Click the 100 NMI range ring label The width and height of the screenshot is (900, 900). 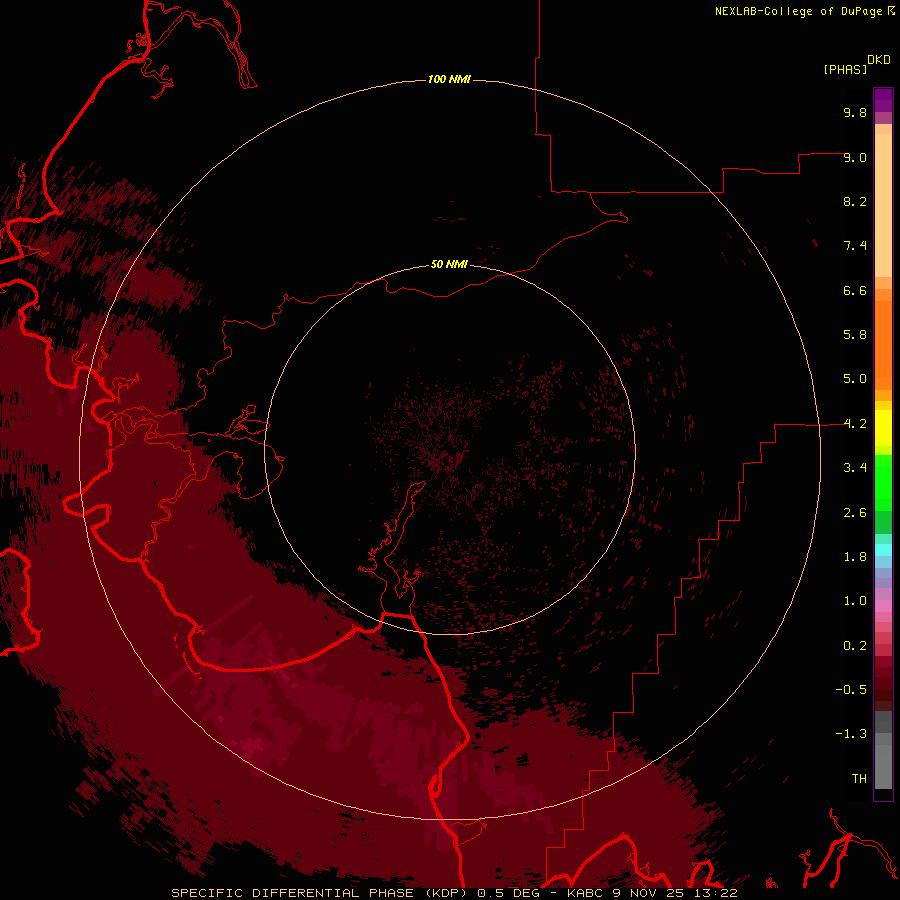tap(449, 79)
